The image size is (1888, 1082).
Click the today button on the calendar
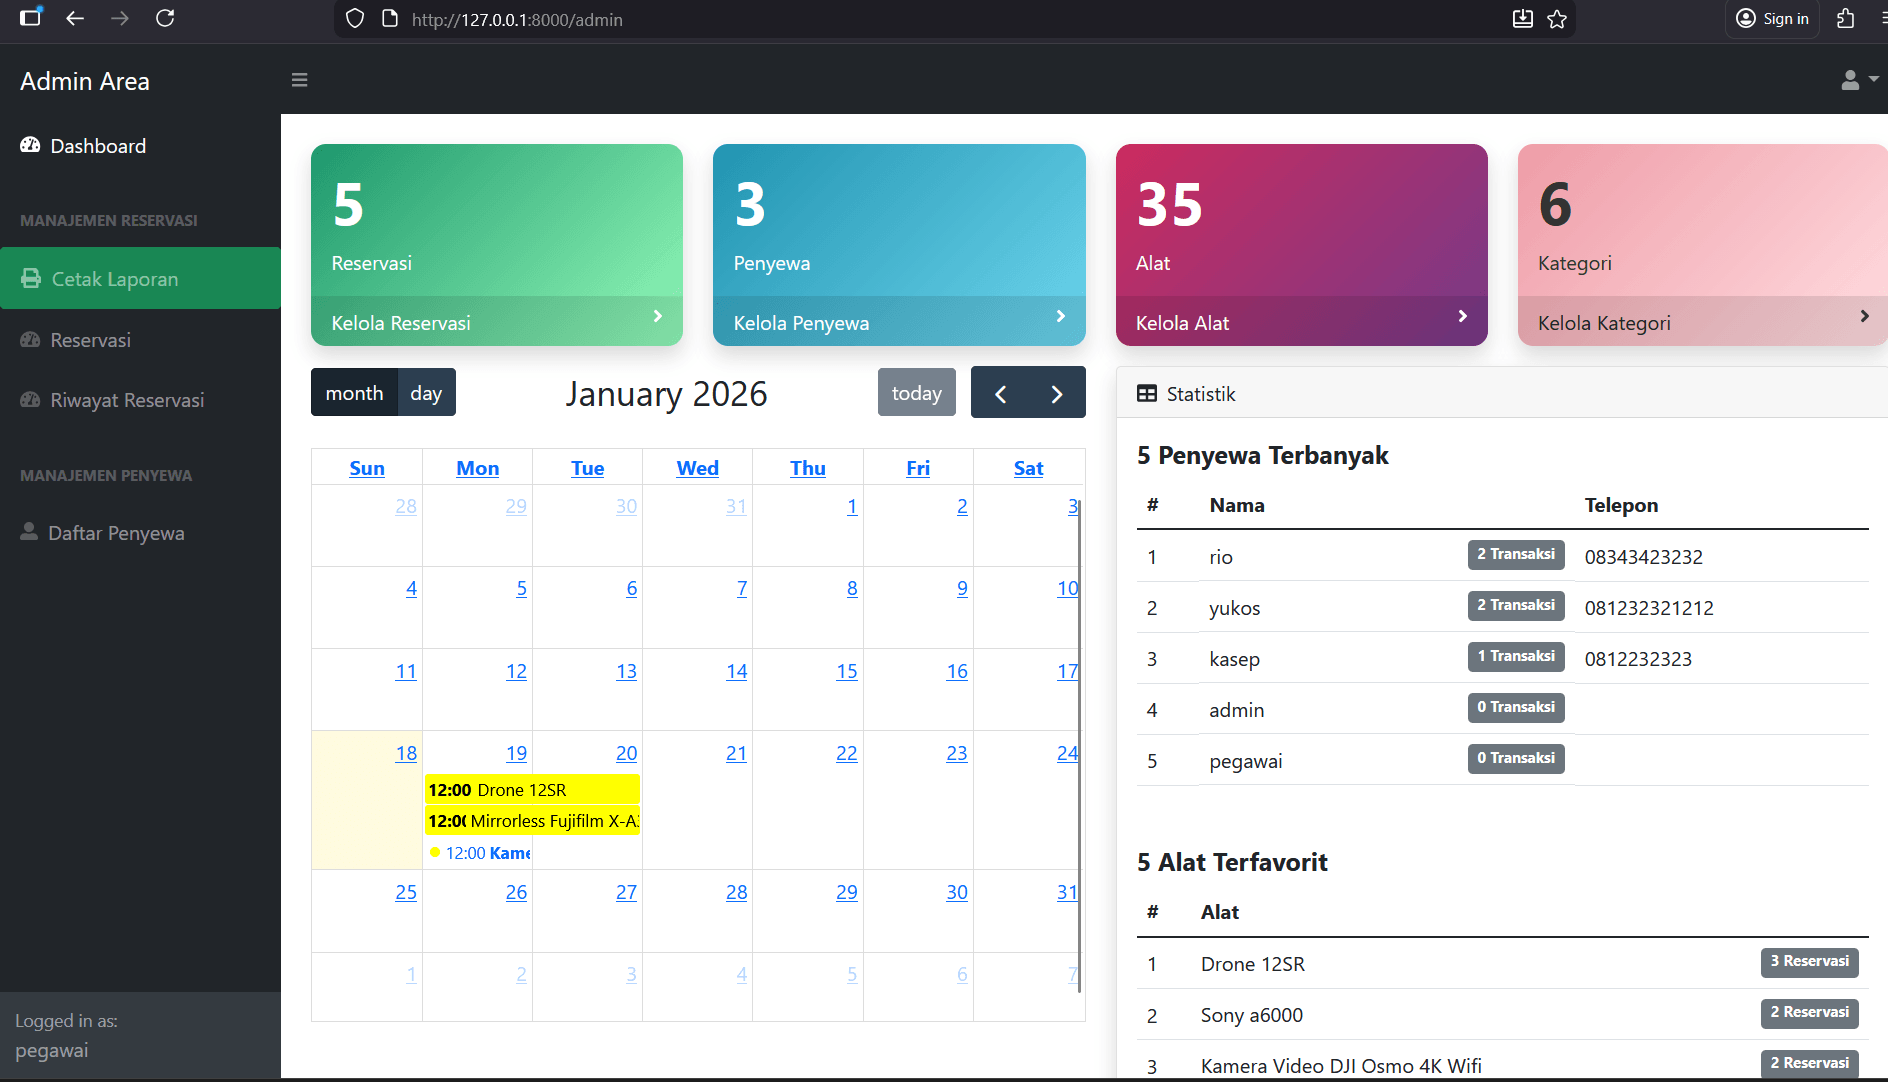(x=917, y=393)
